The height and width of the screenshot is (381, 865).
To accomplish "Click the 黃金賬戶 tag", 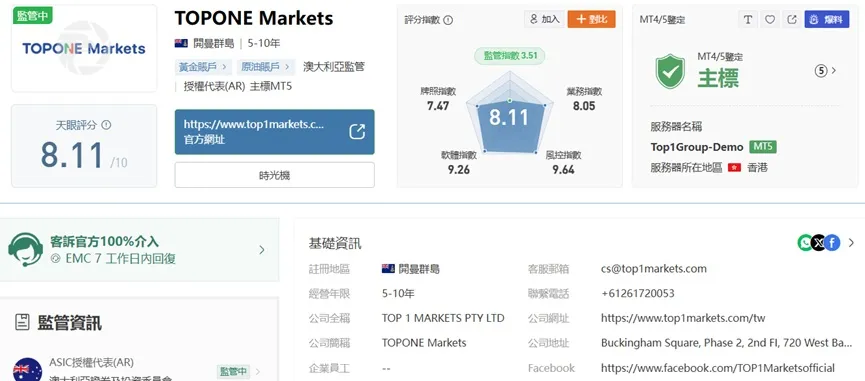I will [203, 67].
